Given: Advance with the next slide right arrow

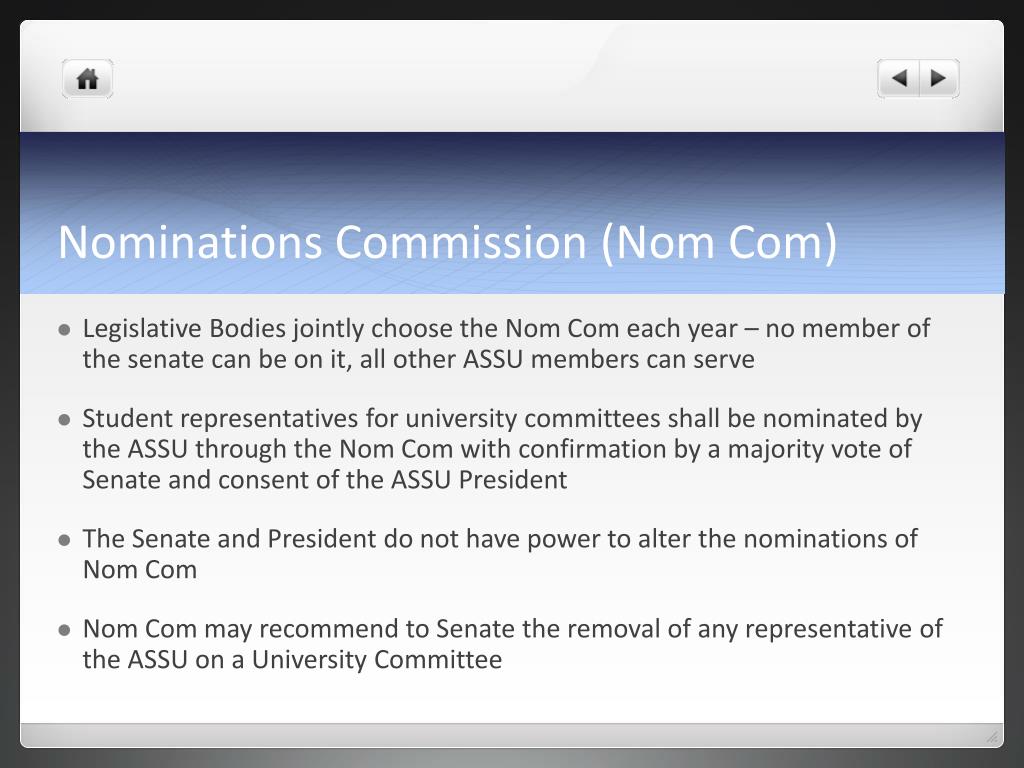Looking at the screenshot, I should [939, 78].
